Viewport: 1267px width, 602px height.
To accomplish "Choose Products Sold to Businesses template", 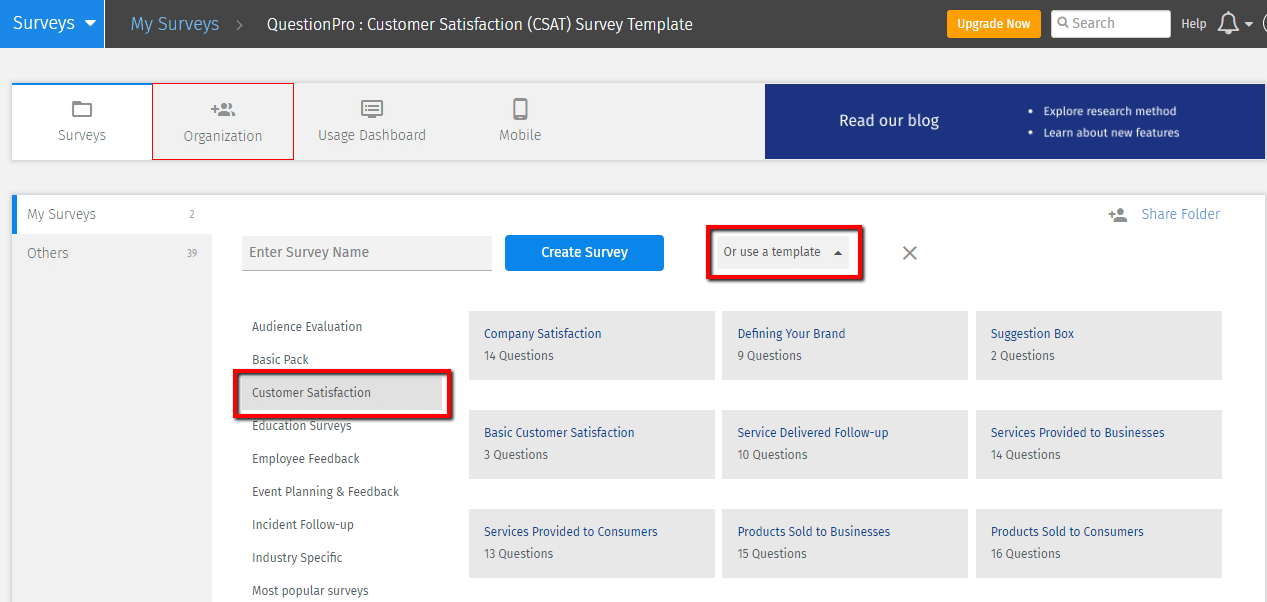I will coord(845,543).
